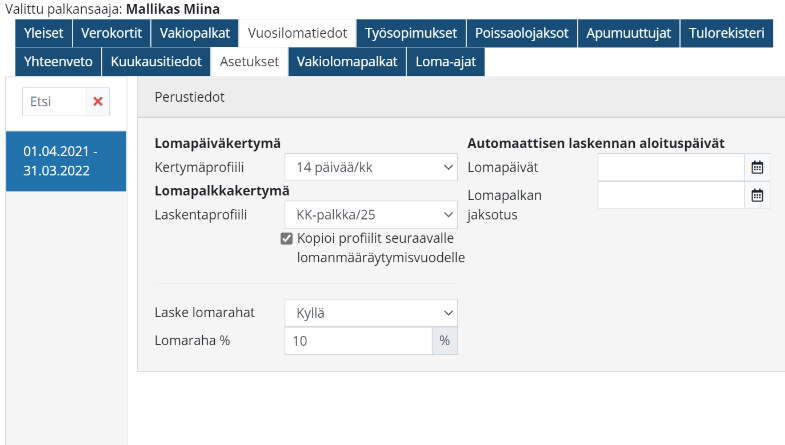Toggle Kopioi profiilit seuraavalle checkbox
The image size is (785, 445).
point(287,238)
